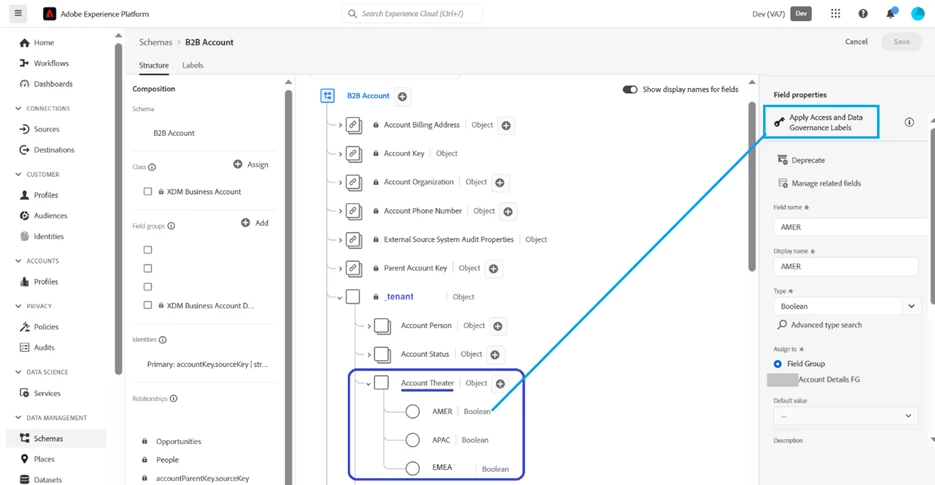Image resolution: width=935 pixels, height=485 pixels.
Task: Collapse the _tenant object
Action: [340, 297]
